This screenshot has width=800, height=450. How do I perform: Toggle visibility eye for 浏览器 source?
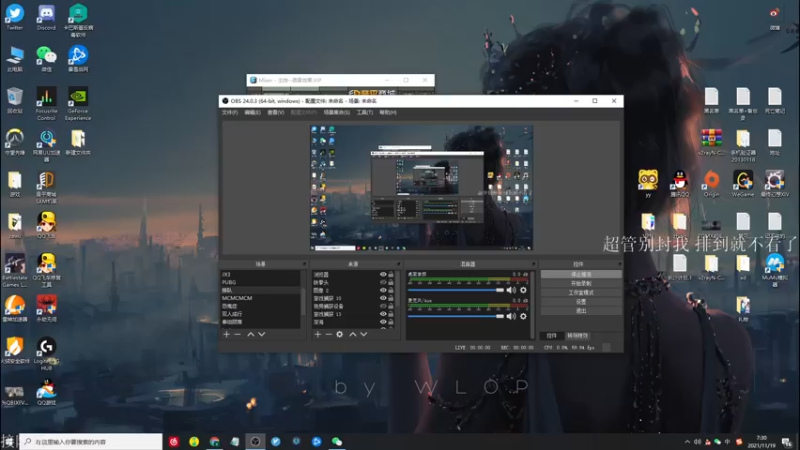[x=383, y=274]
